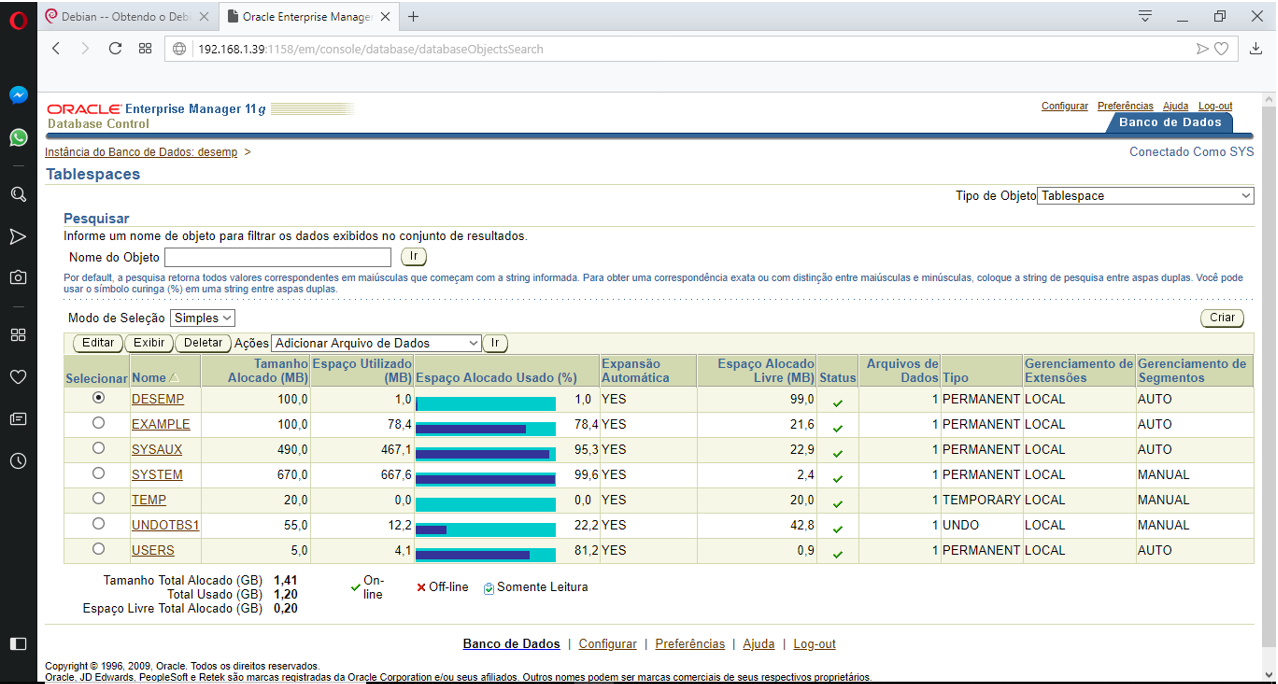Select the DESEMP tablespace radio button
1278x684 pixels.
(98, 397)
